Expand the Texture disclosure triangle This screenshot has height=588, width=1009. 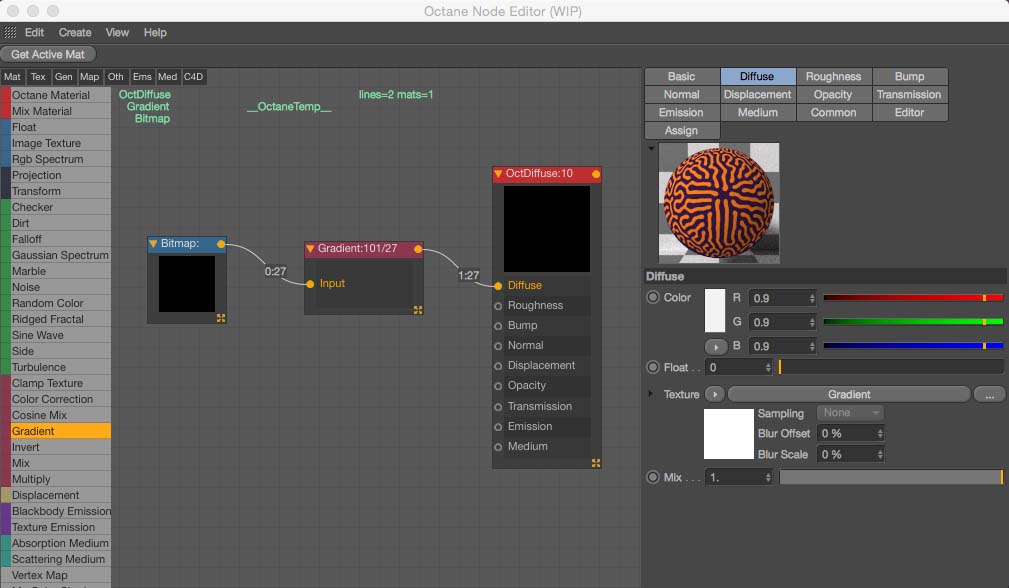click(x=651, y=393)
